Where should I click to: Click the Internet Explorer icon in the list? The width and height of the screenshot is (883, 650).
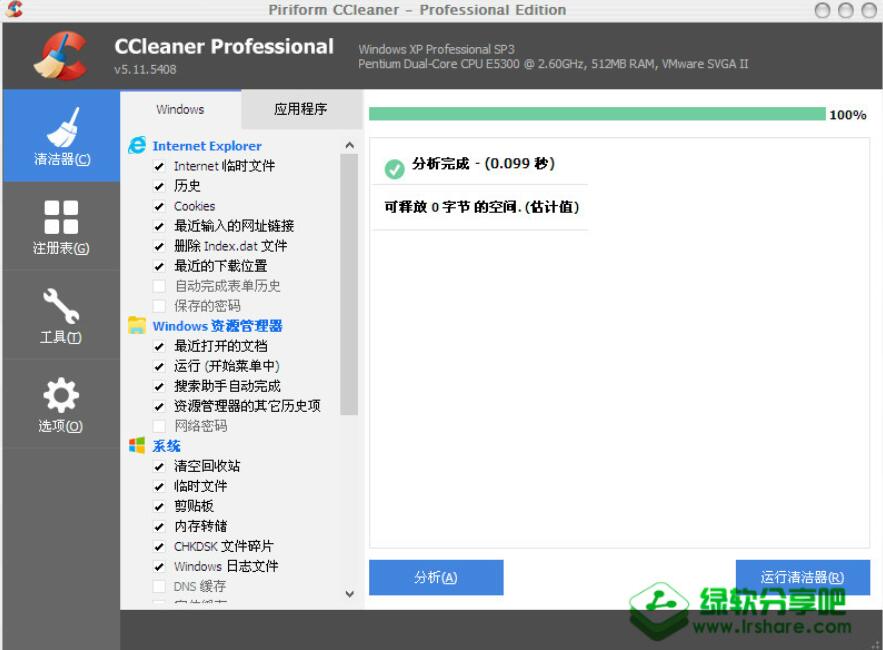137,145
